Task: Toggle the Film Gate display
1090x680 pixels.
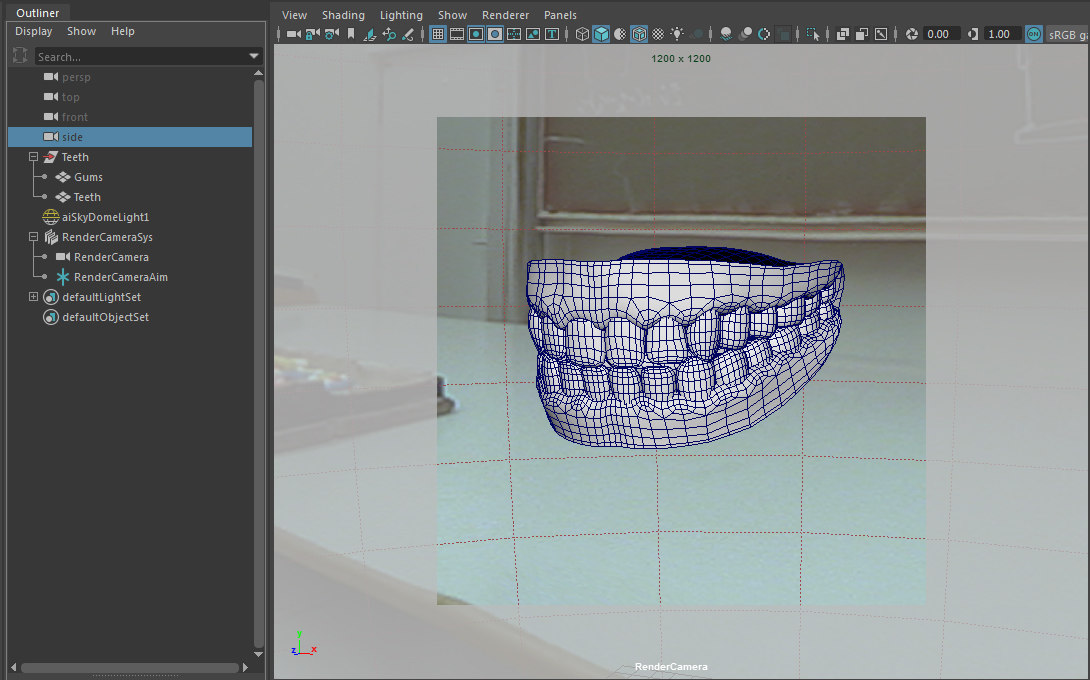Action: 457,34
